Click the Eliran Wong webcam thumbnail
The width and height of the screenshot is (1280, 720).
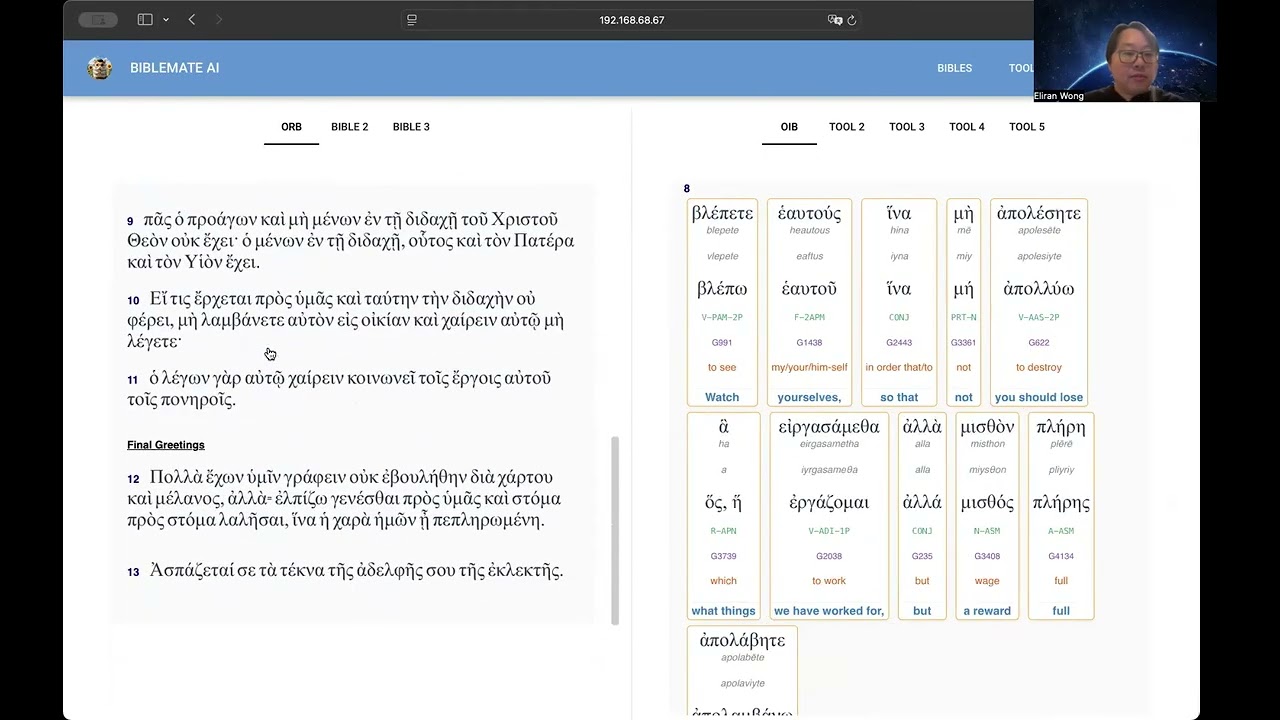pos(1125,51)
